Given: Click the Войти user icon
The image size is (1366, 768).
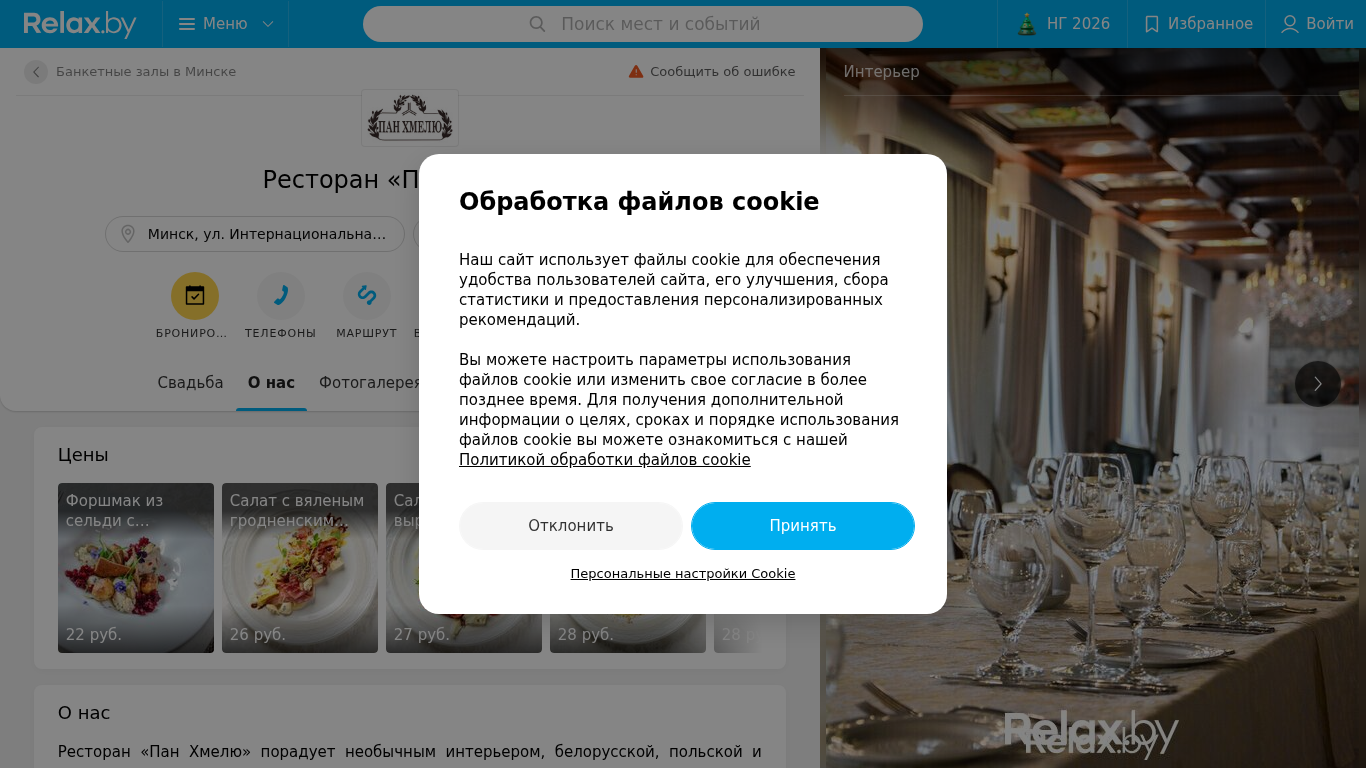Looking at the screenshot, I should coord(1290,24).
